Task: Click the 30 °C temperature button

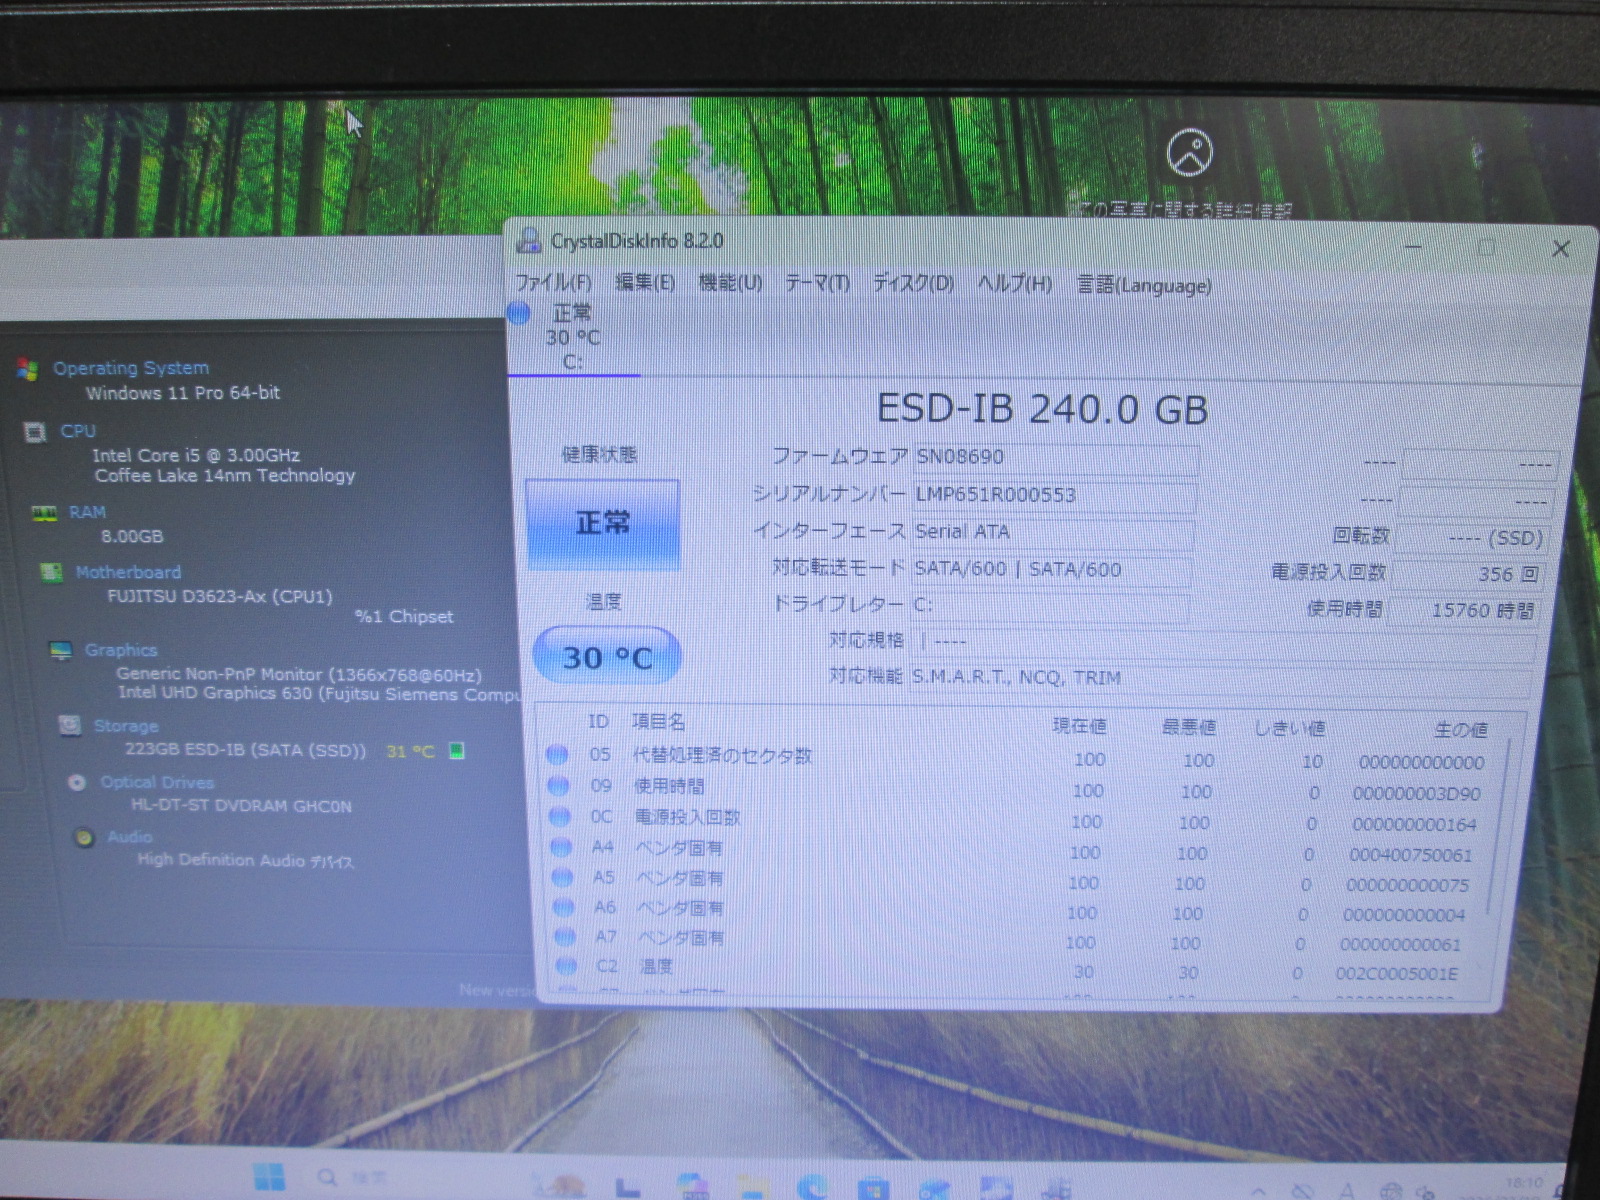Action: [x=607, y=657]
